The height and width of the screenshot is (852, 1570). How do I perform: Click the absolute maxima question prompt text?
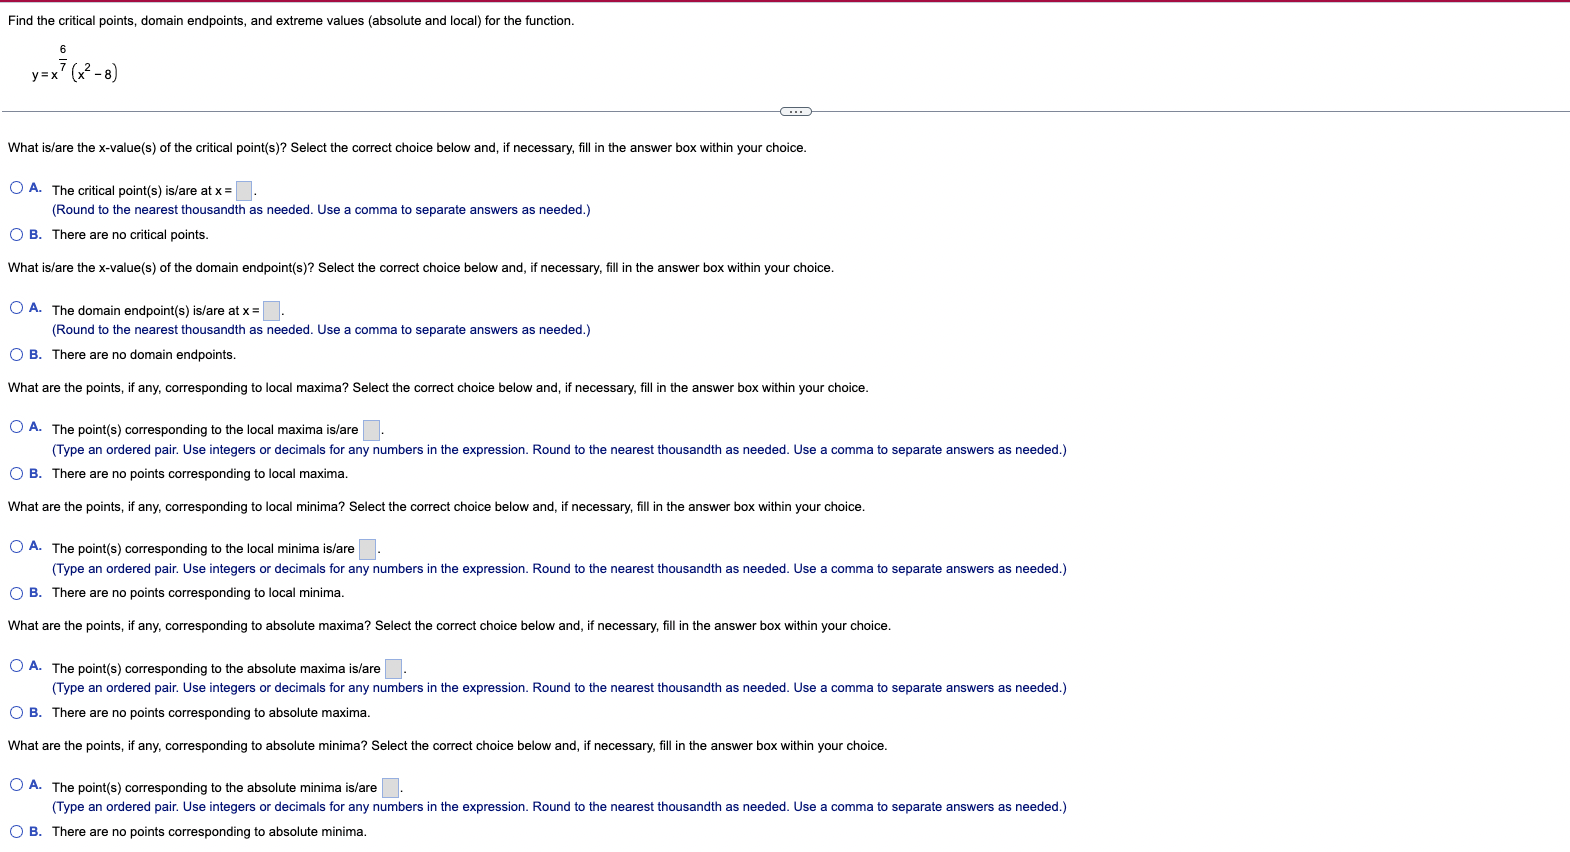(x=449, y=626)
